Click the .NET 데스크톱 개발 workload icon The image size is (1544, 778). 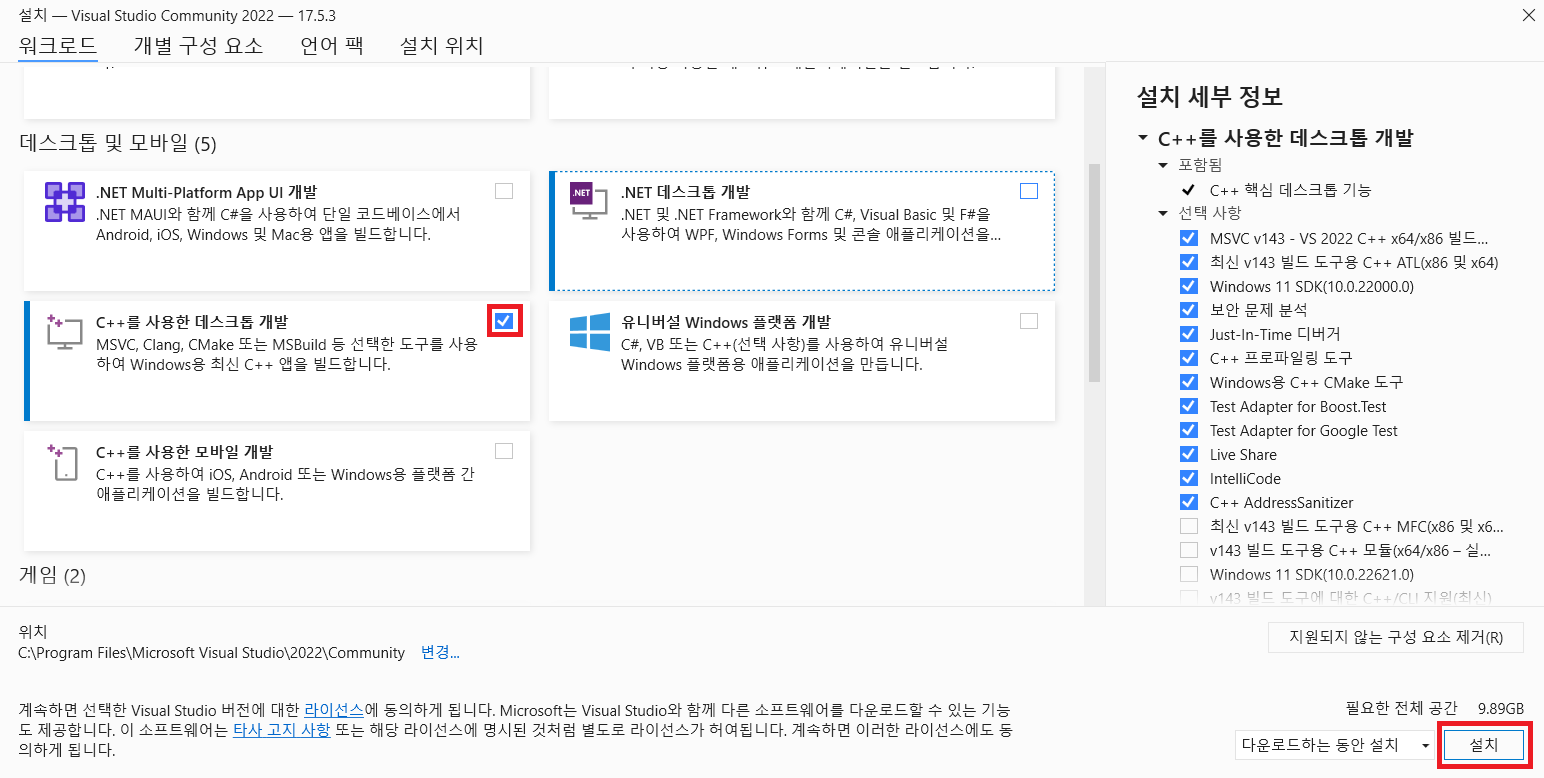tap(588, 201)
